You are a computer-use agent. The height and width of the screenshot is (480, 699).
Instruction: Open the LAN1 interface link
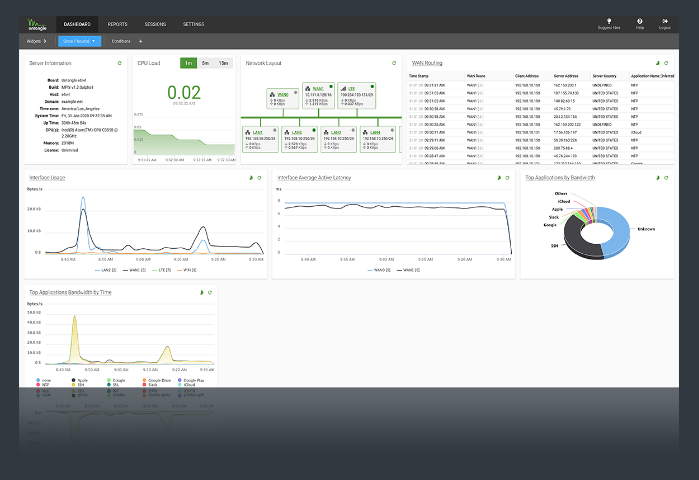[x=258, y=132]
